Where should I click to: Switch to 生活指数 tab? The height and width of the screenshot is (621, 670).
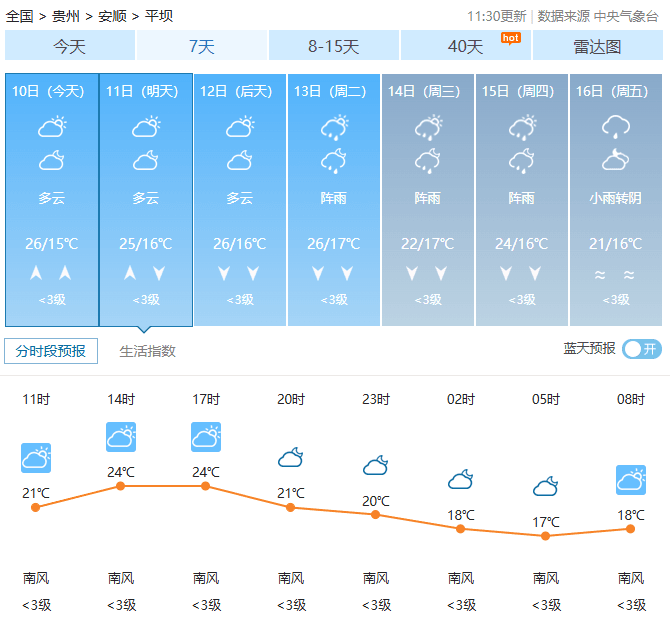[147, 351]
